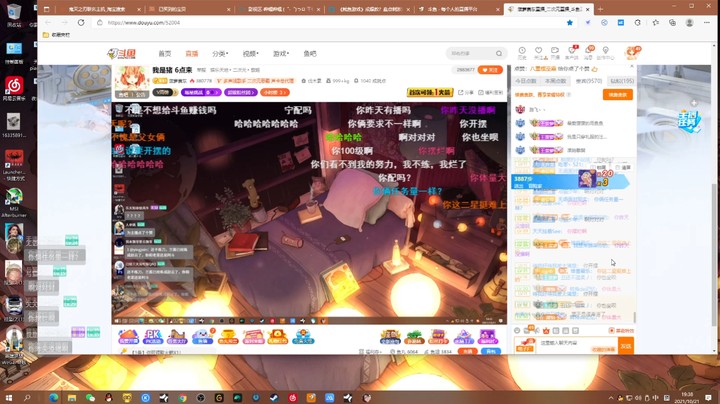Open Windows Start menu
720x404 pixels.
tap(8, 398)
